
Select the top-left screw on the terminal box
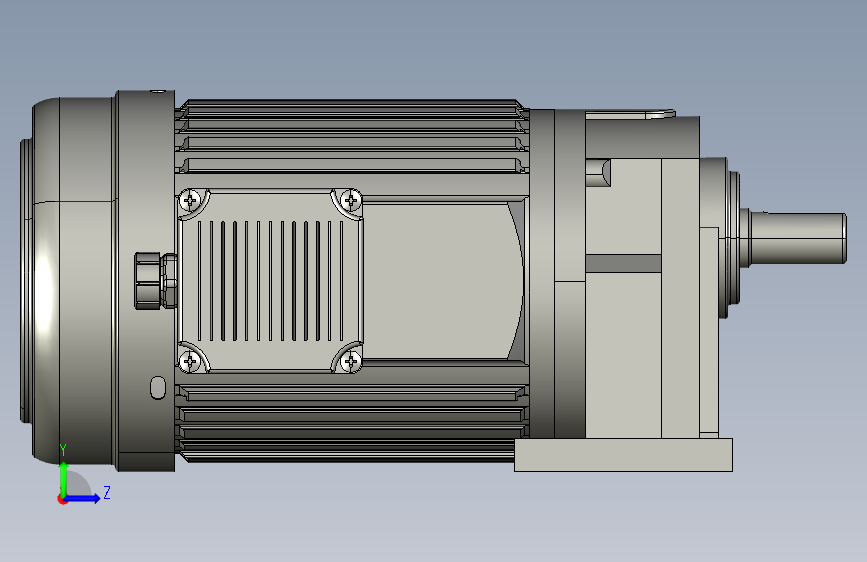pos(191,200)
